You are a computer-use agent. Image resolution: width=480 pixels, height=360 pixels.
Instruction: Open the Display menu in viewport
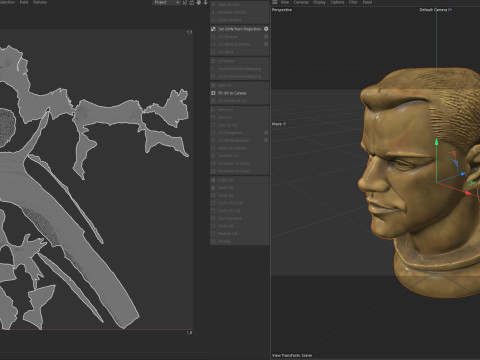[x=319, y=2]
